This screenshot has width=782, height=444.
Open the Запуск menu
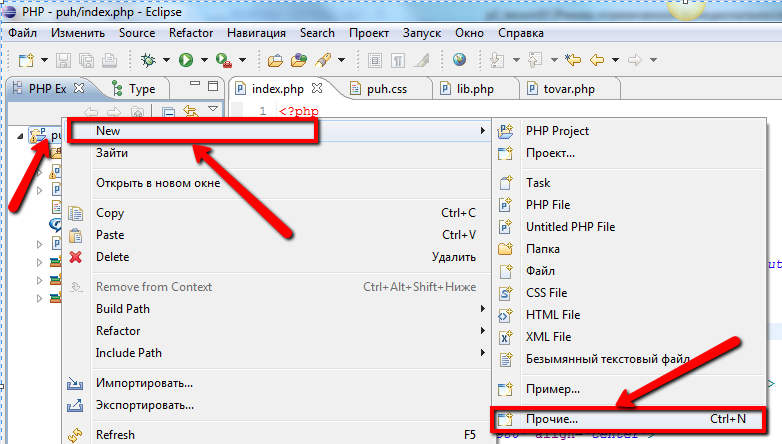pyautogui.click(x=422, y=33)
